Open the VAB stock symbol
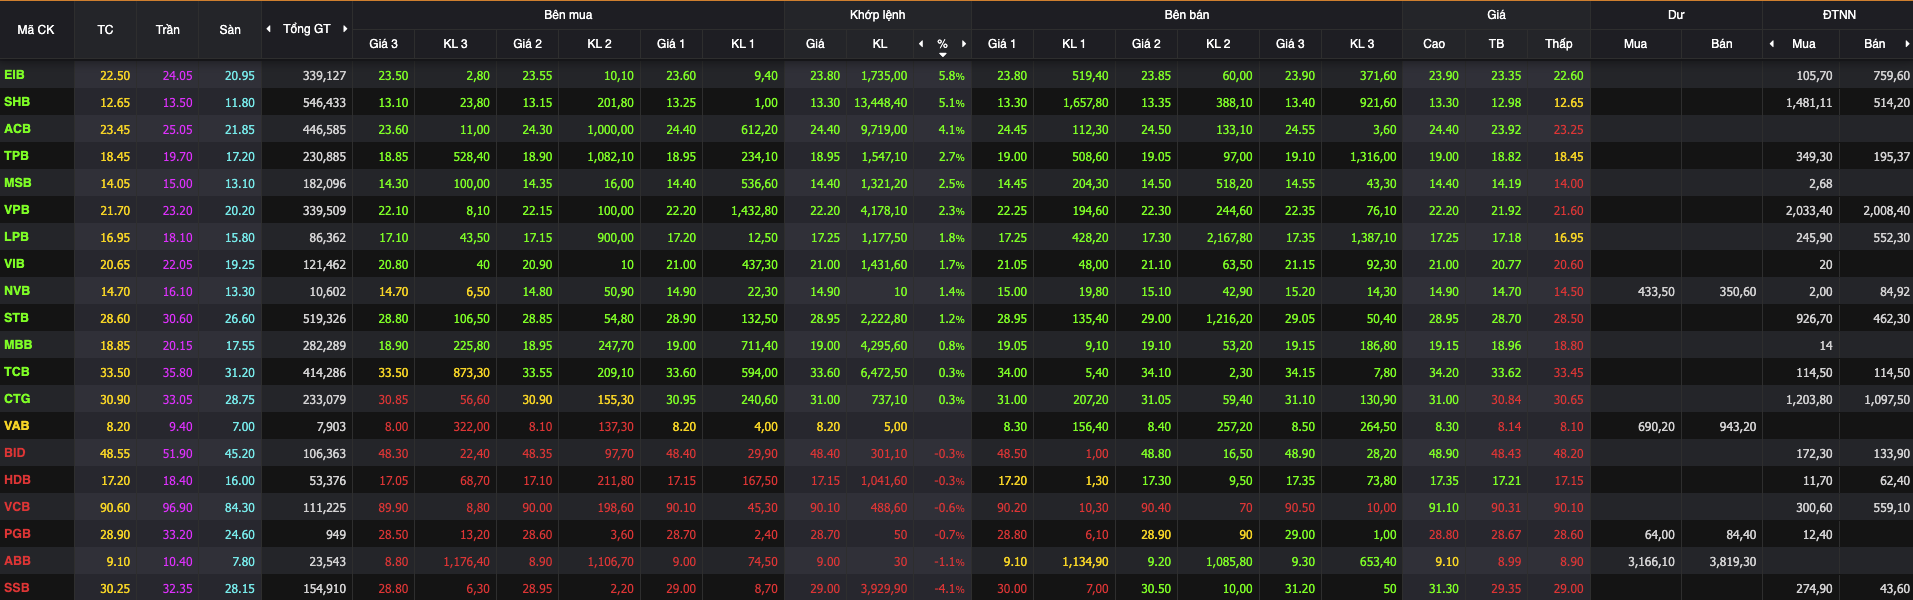Image resolution: width=1913 pixels, height=600 pixels. (x=16, y=426)
